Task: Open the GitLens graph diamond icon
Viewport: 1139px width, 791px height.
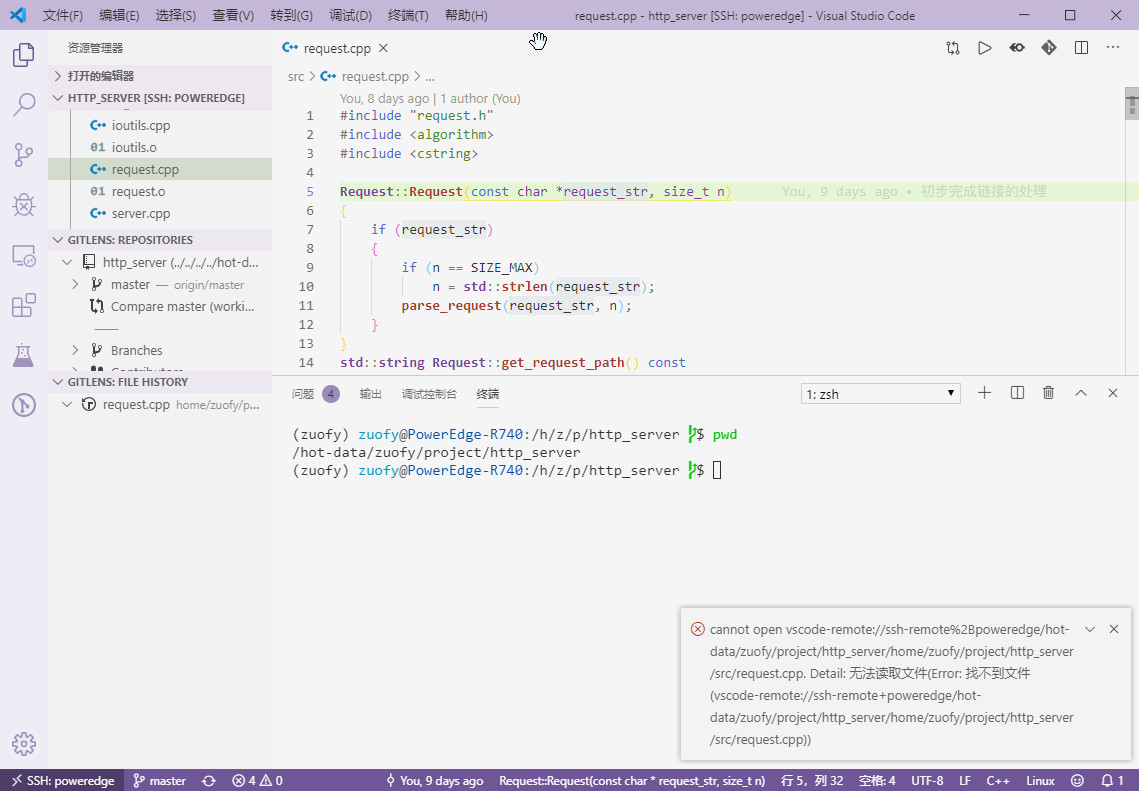Action: (x=1048, y=47)
